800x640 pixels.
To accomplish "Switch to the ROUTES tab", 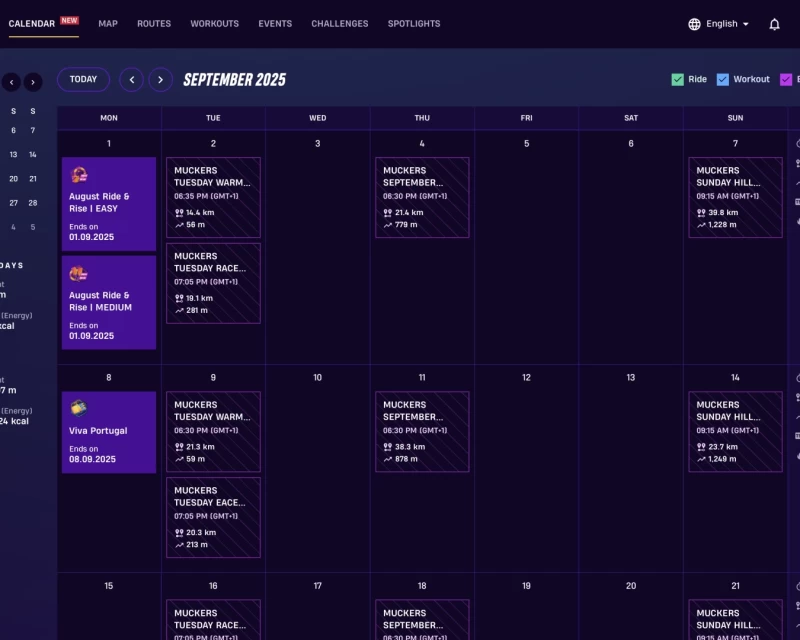I will point(154,23).
